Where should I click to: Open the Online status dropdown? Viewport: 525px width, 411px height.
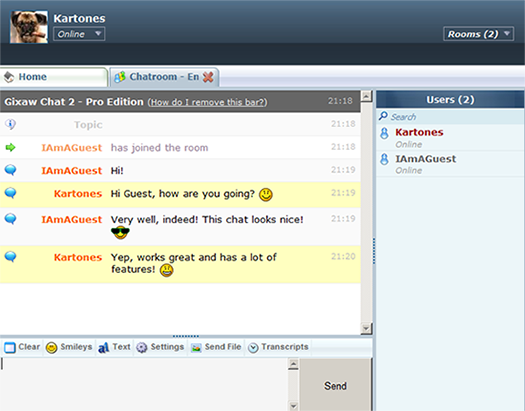(x=79, y=34)
